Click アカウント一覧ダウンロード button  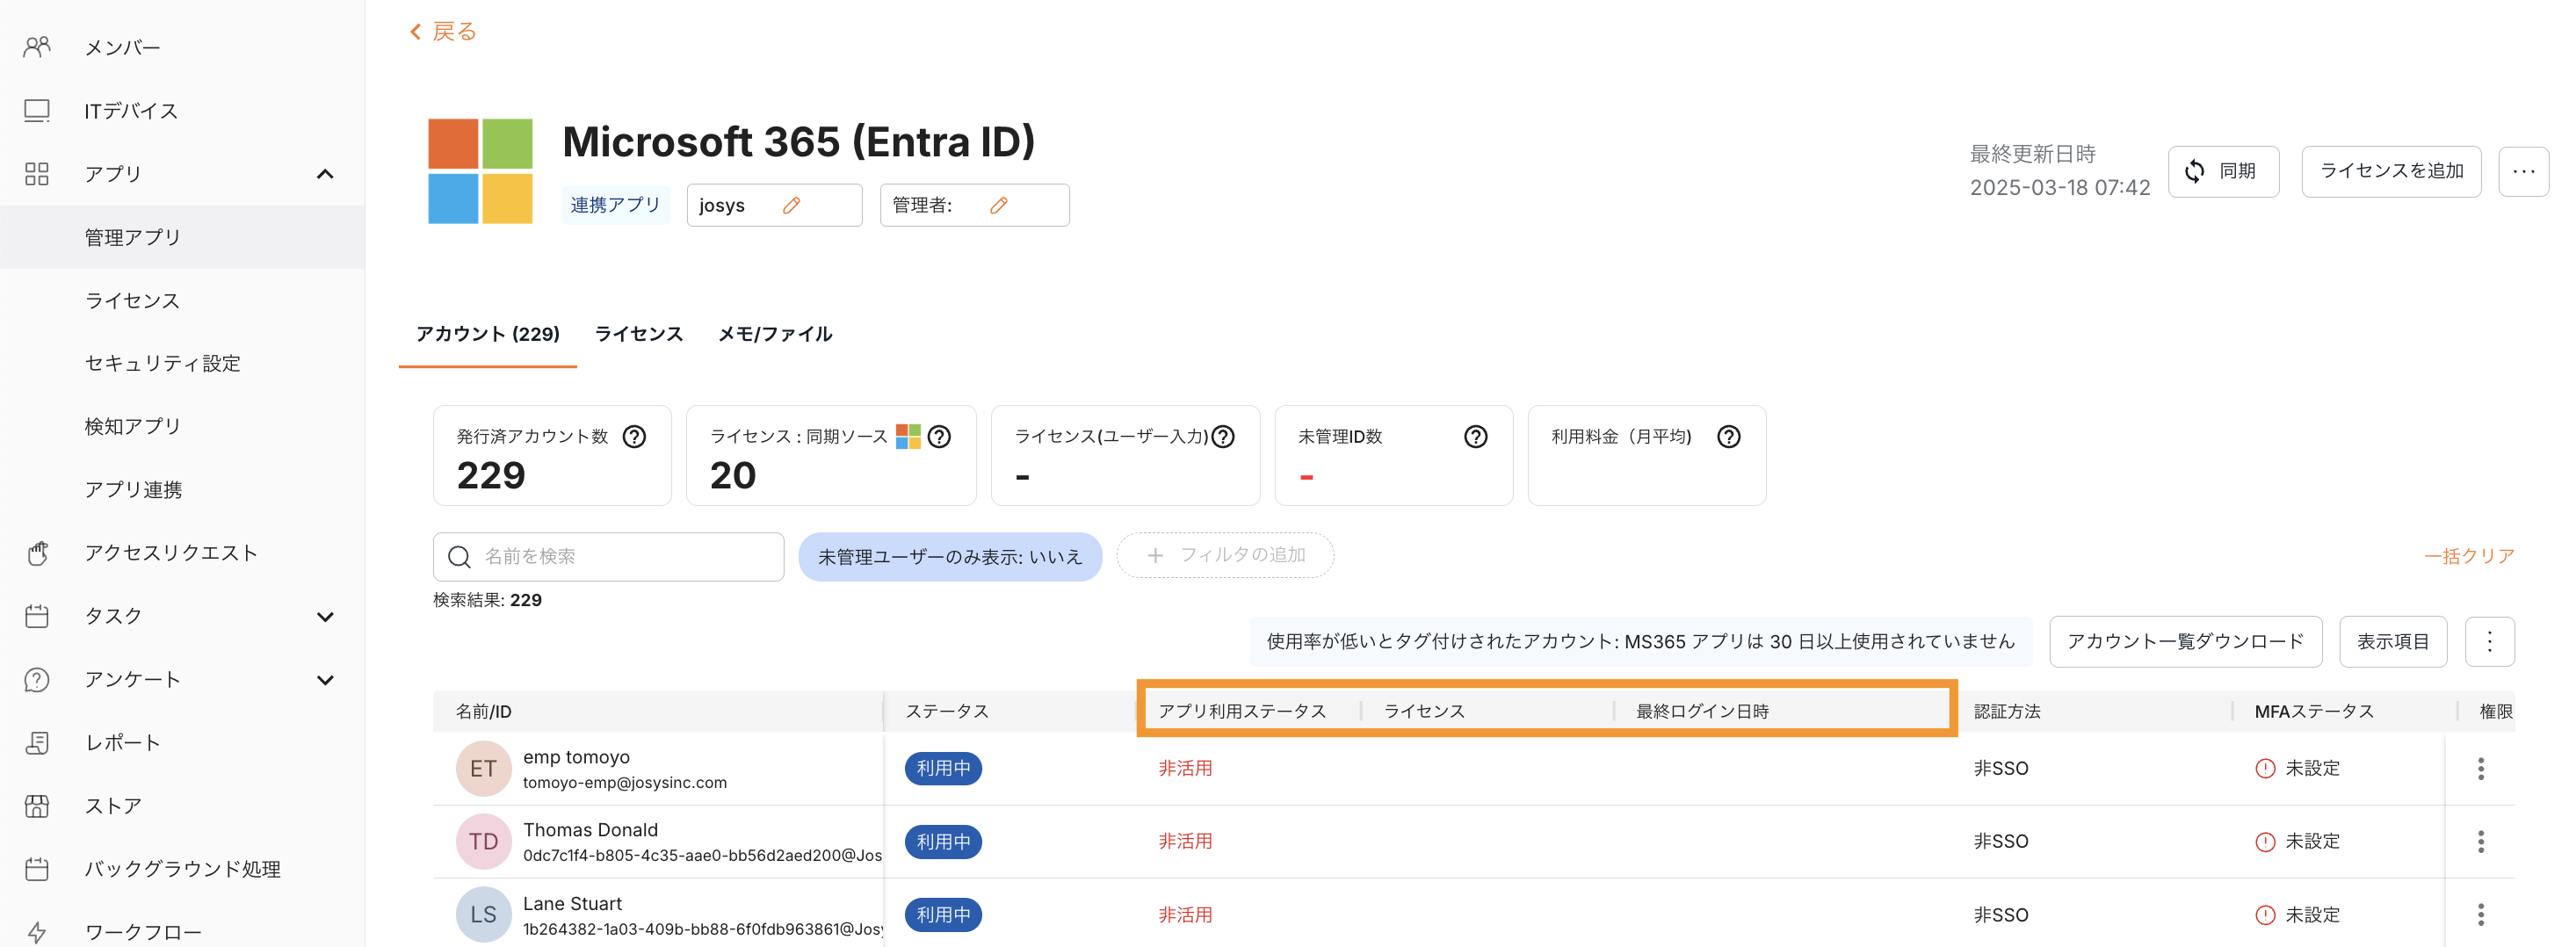(2184, 641)
